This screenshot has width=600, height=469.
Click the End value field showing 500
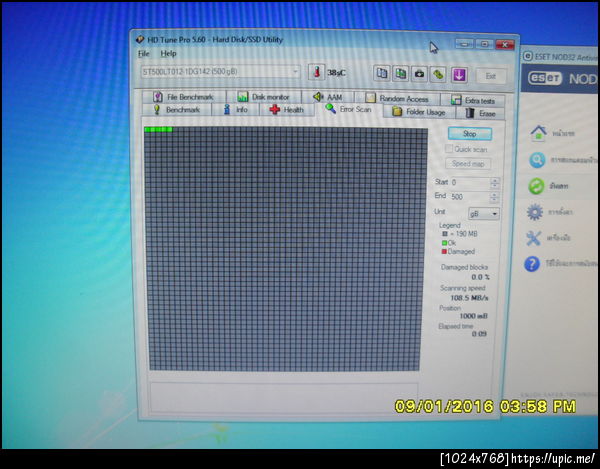(470, 197)
